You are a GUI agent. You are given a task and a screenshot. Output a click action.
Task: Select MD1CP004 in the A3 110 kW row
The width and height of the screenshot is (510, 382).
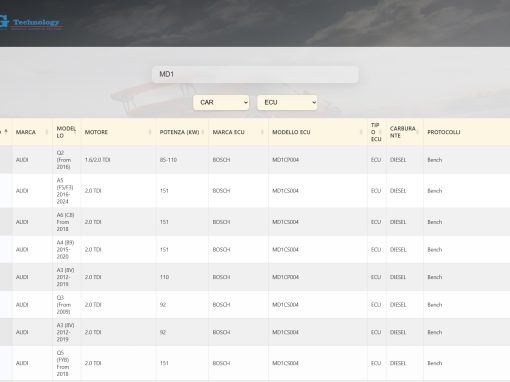coord(285,277)
